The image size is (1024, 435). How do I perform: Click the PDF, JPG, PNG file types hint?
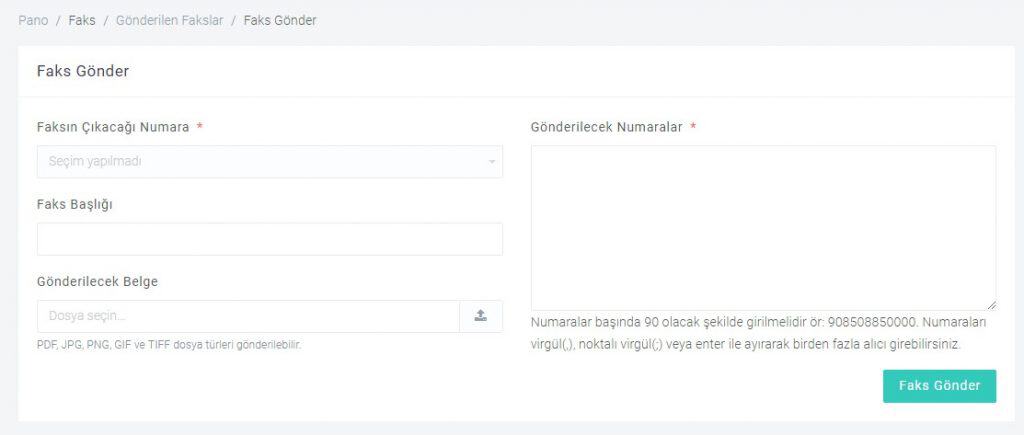point(169,345)
